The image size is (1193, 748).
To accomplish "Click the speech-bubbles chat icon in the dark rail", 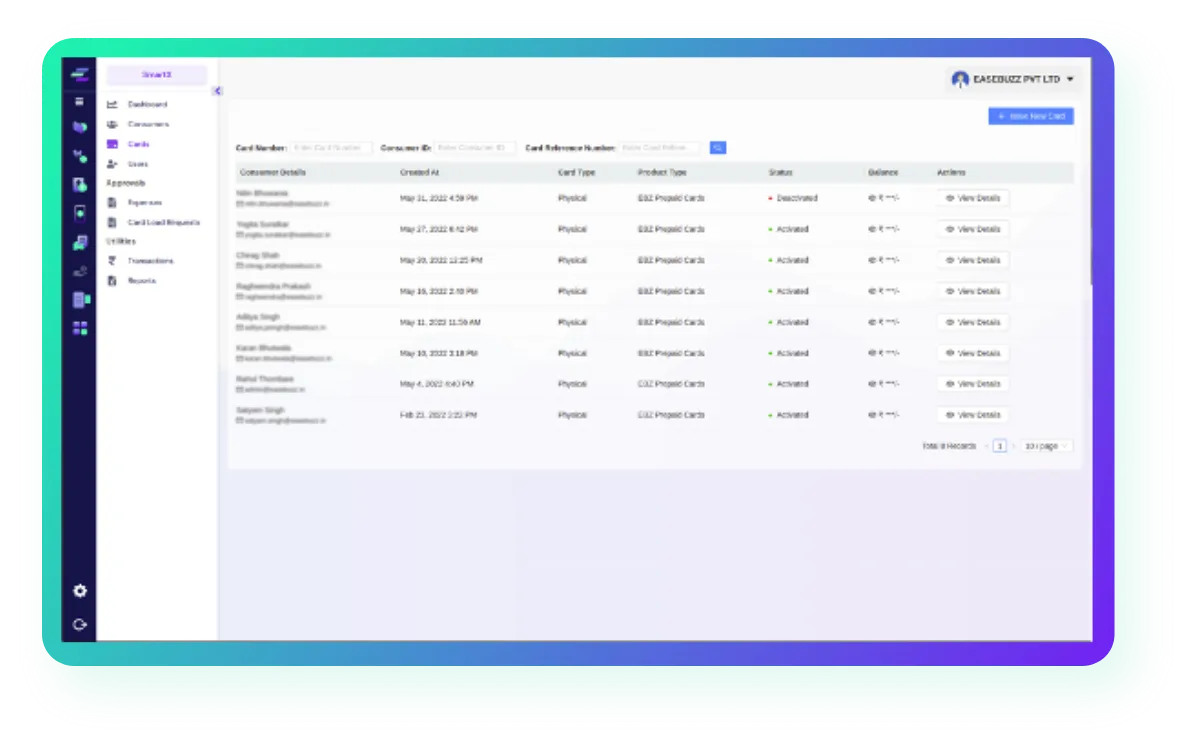I will [x=80, y=243].
